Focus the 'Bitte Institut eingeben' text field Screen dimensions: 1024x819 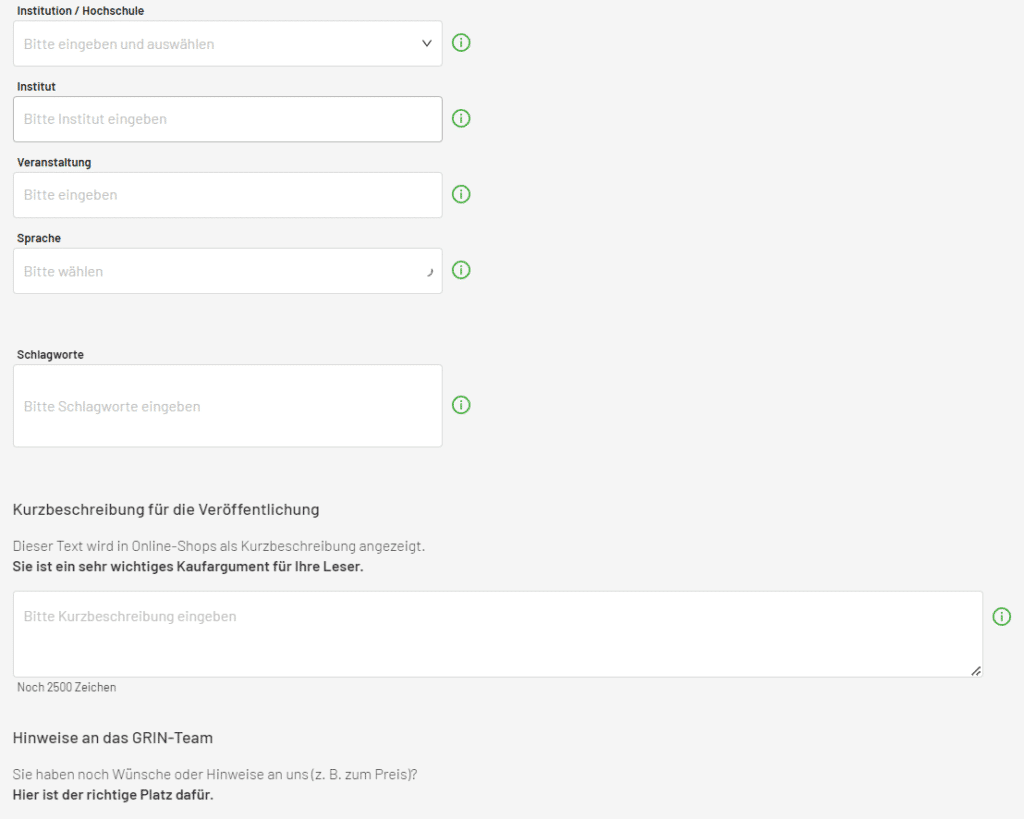click(227, 119)
